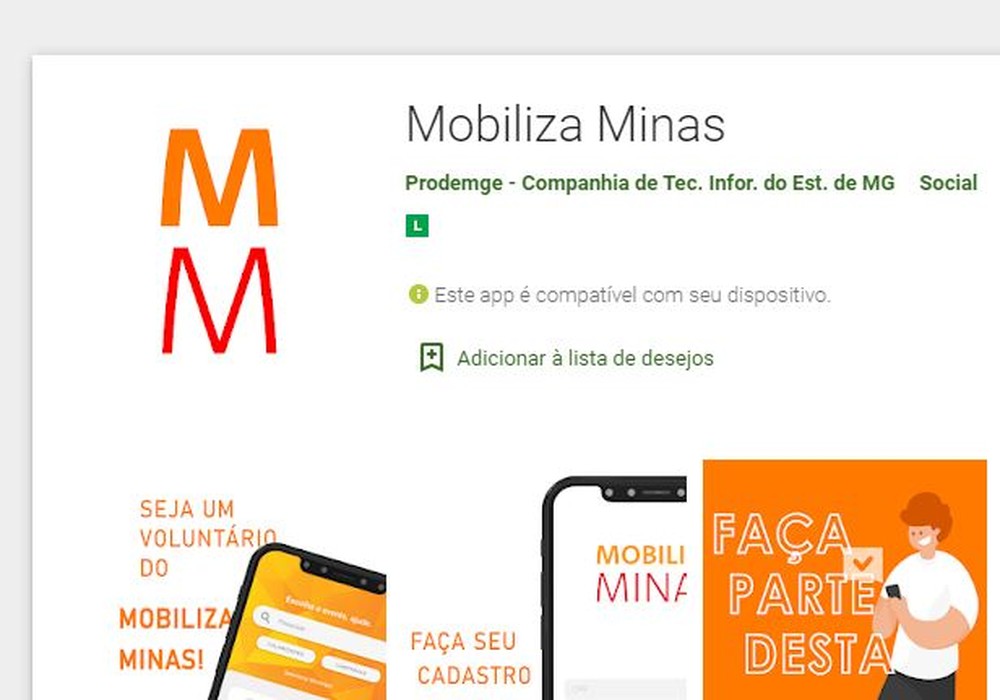Click the bookmark wishlist icon
The image size is (1000, 700).
tap(432, 357)
